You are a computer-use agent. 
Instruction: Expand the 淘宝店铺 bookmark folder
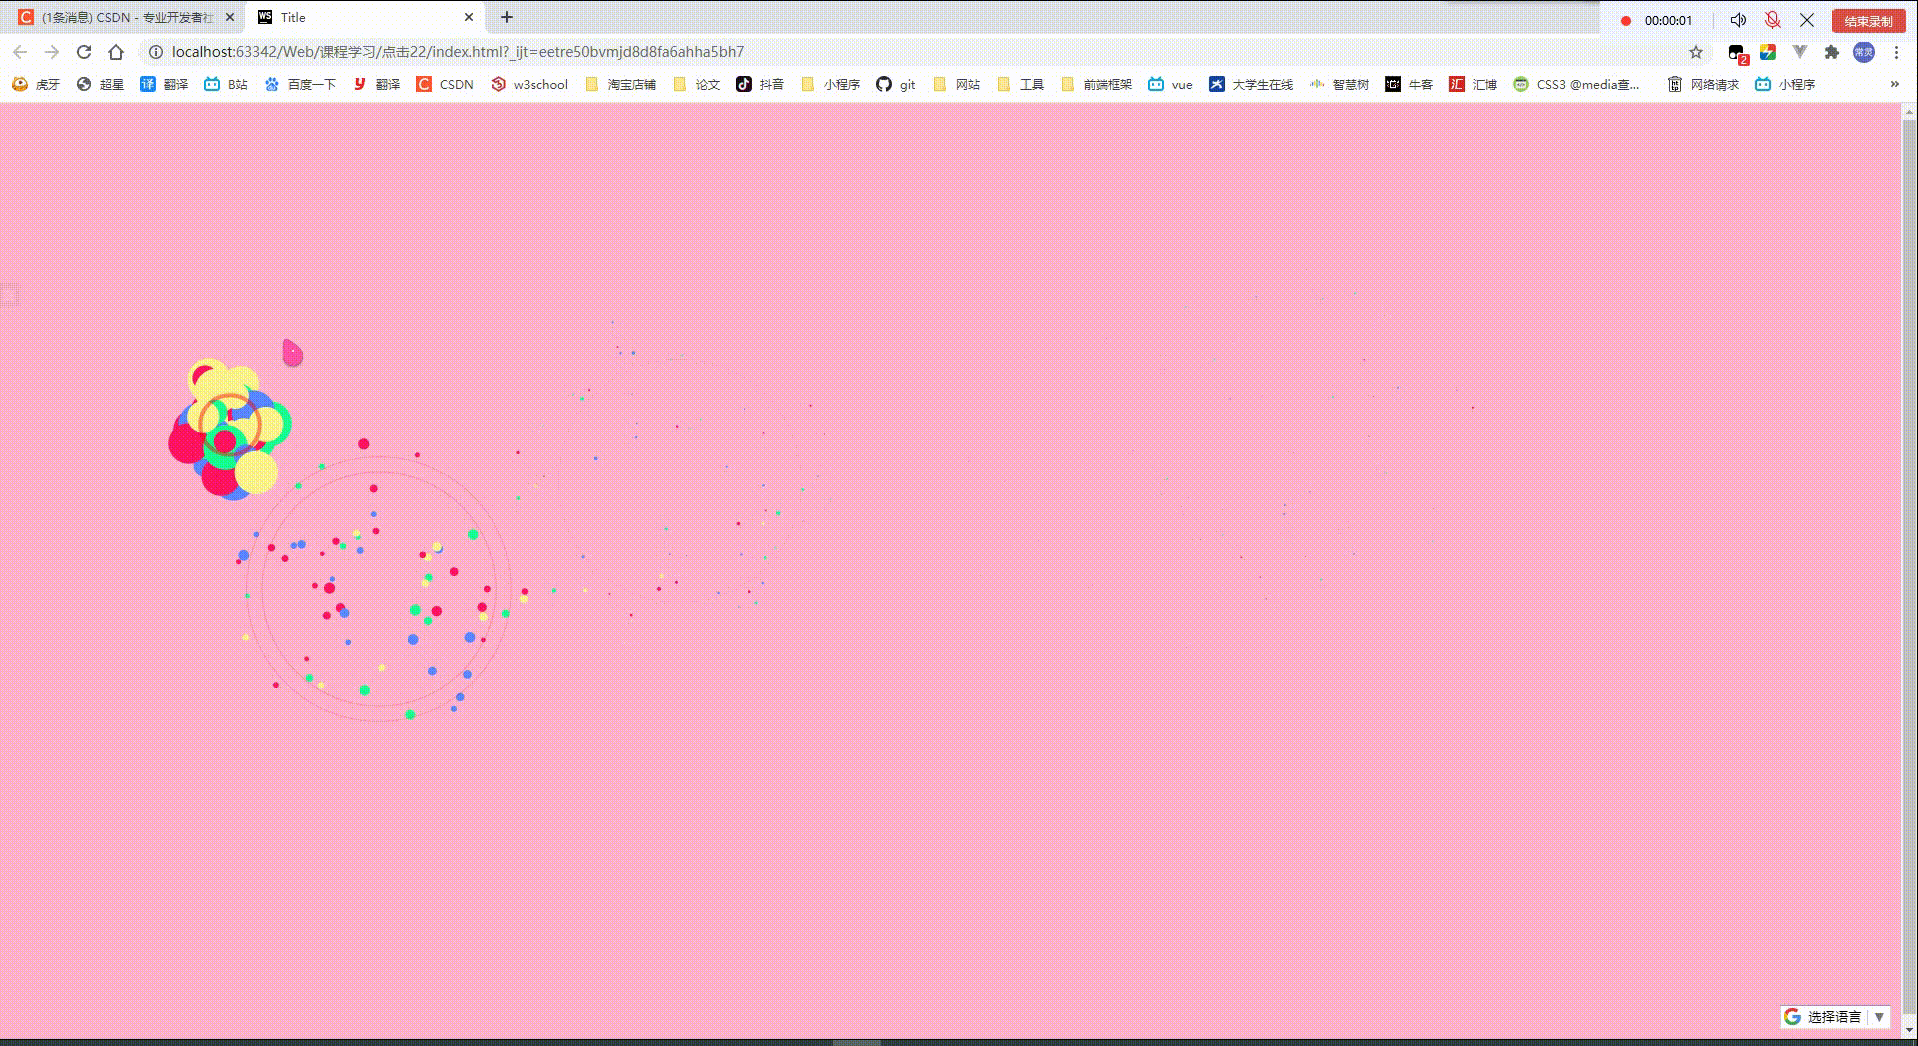pos(620,84)
